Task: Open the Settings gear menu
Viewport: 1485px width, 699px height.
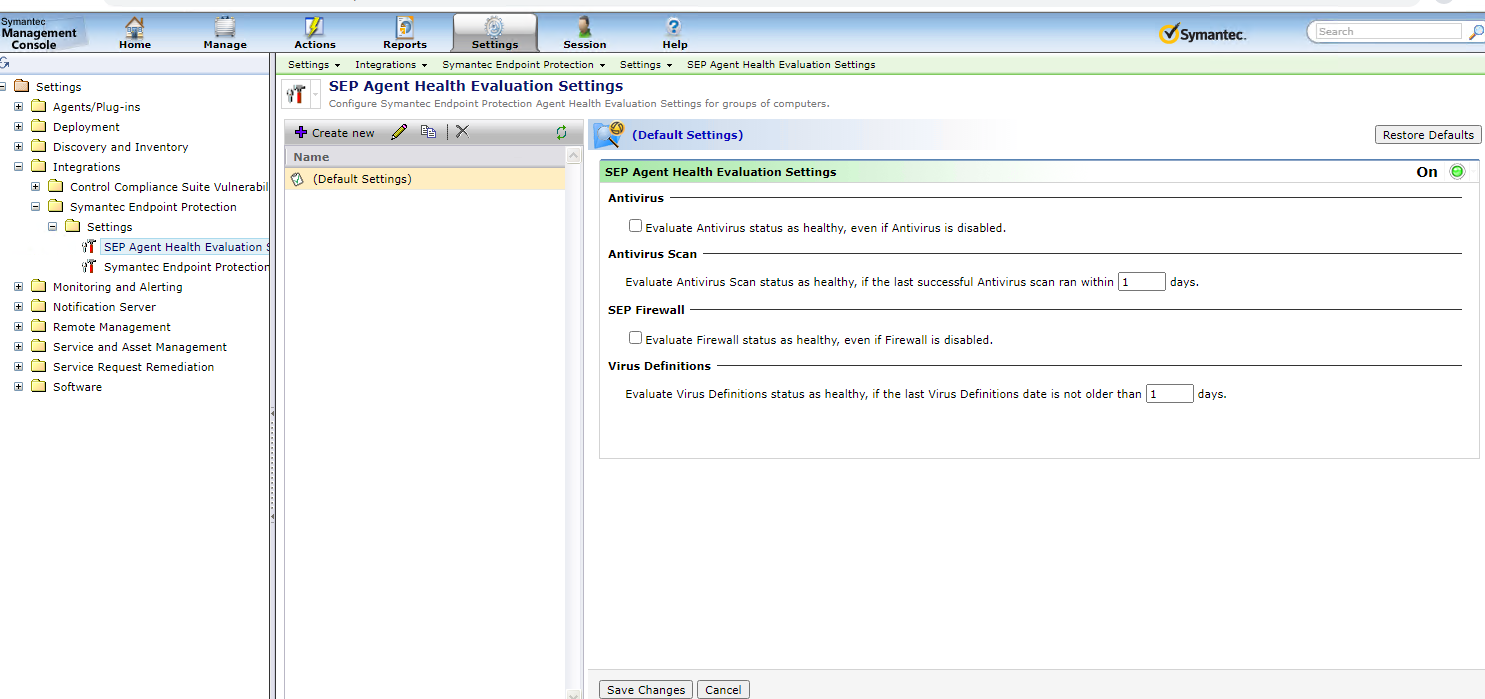Action: tap(494, 27)
